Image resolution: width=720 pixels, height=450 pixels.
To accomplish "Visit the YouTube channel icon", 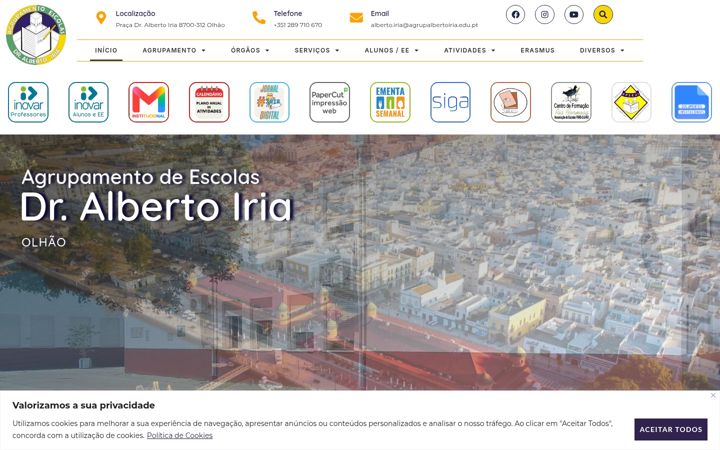I will point(574,15).
